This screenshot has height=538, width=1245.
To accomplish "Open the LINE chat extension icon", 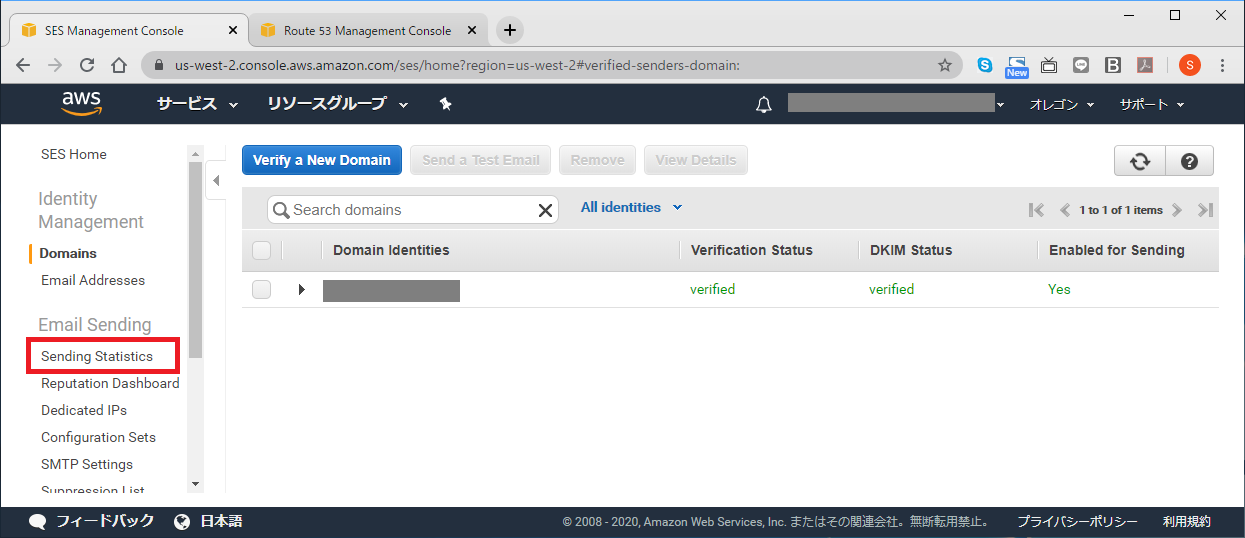I will 1081,65.
